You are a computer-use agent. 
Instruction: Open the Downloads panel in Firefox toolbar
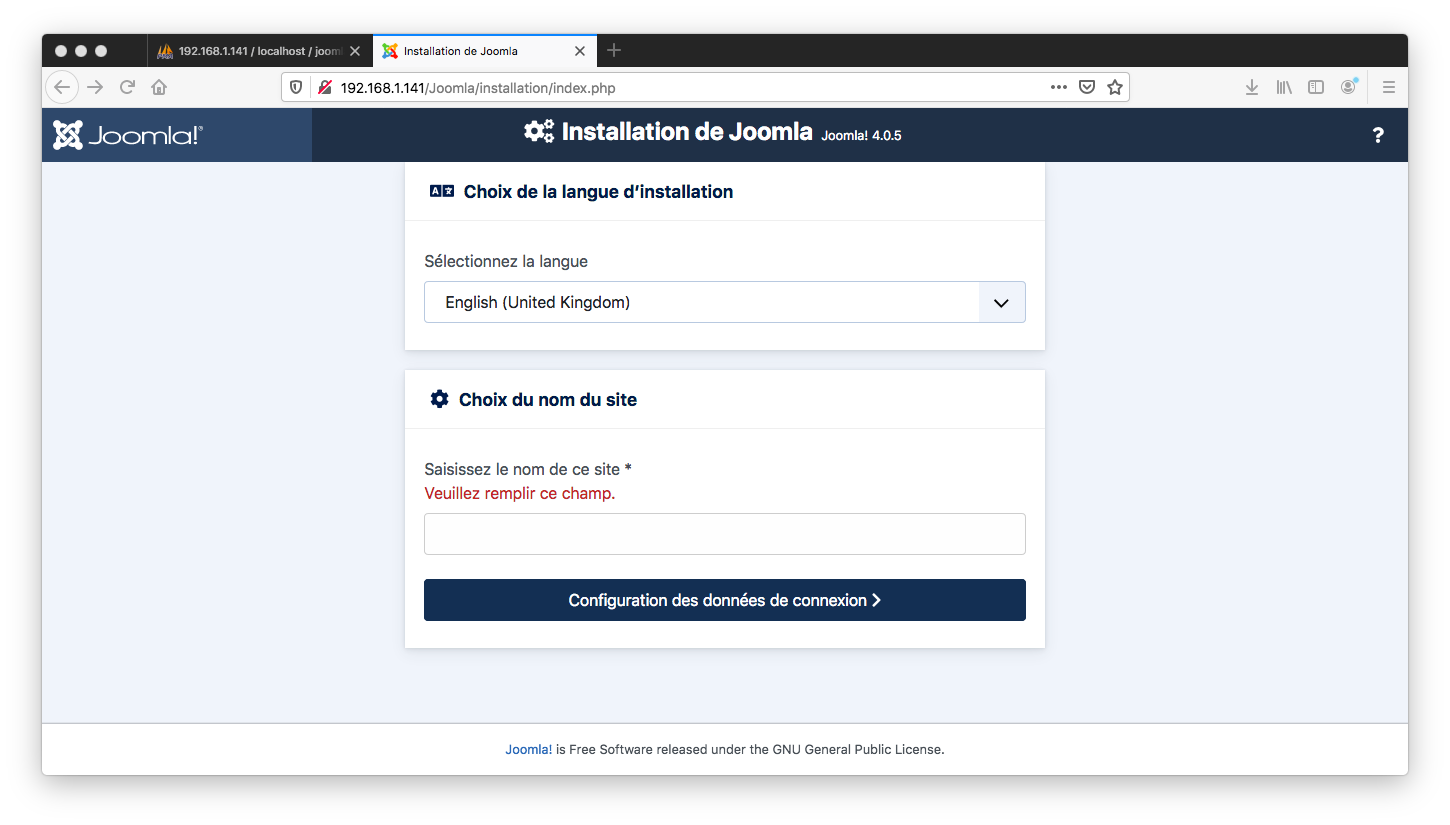1252,87
